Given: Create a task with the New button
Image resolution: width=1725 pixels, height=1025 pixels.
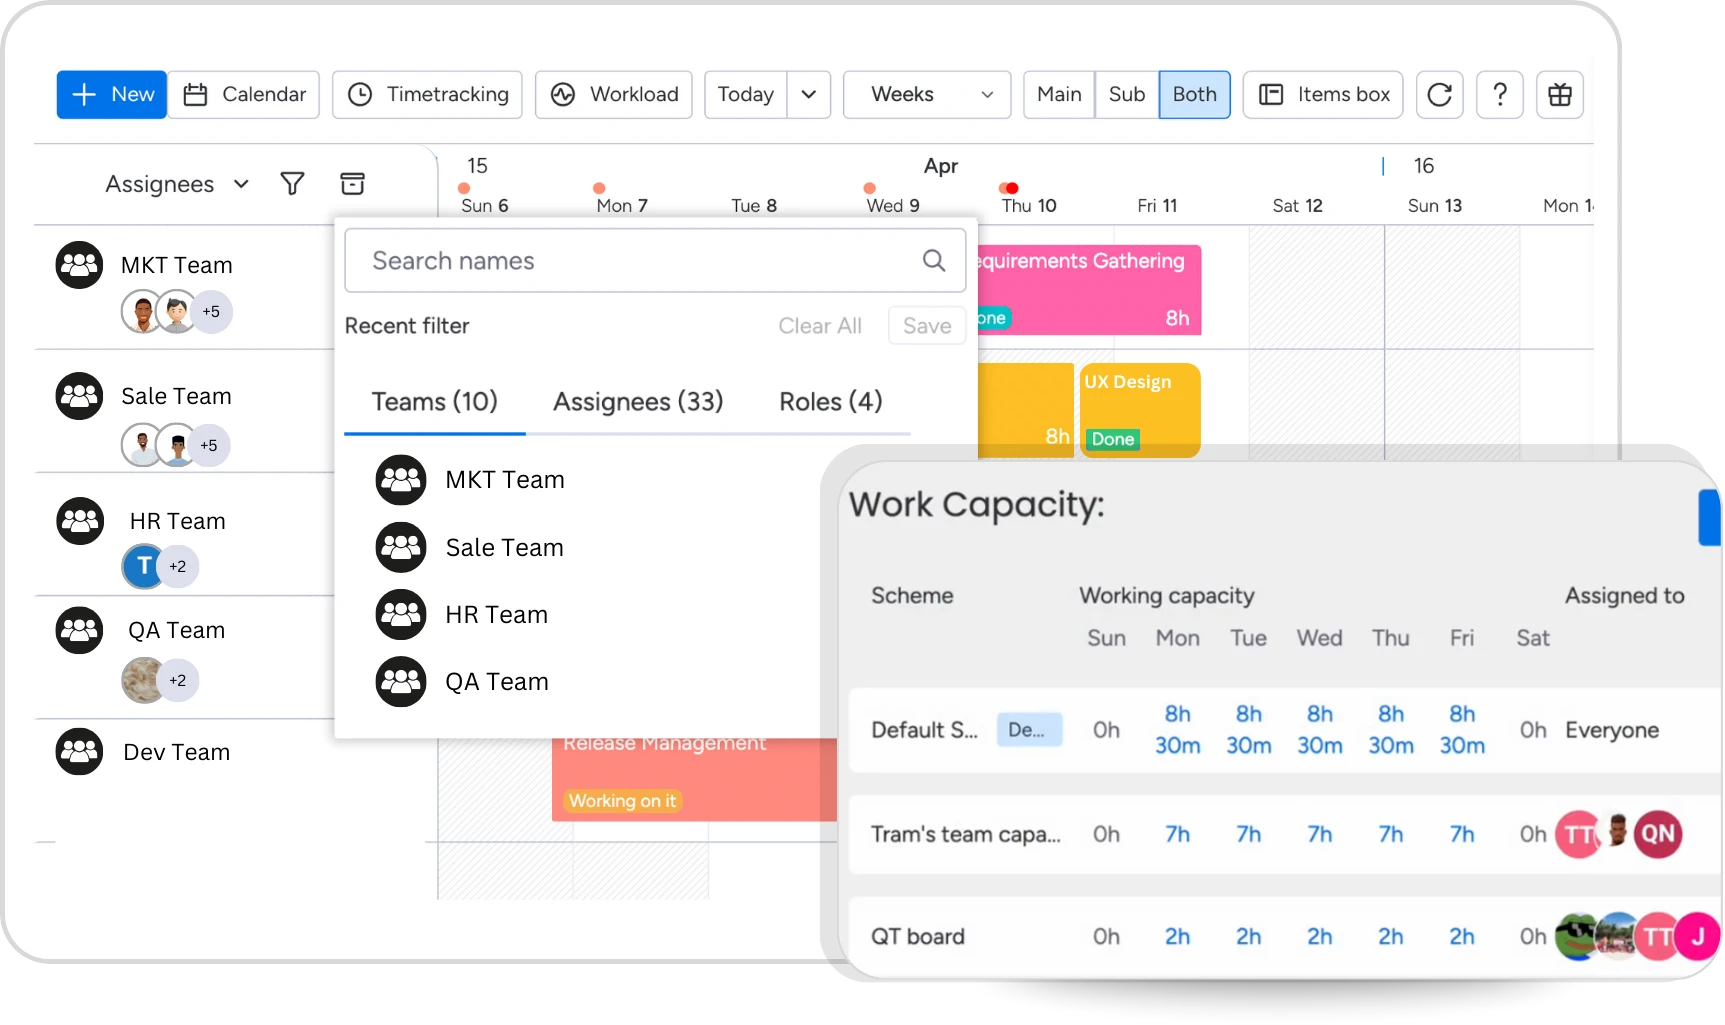Looking at the screenshot, I should coord(111,94).
